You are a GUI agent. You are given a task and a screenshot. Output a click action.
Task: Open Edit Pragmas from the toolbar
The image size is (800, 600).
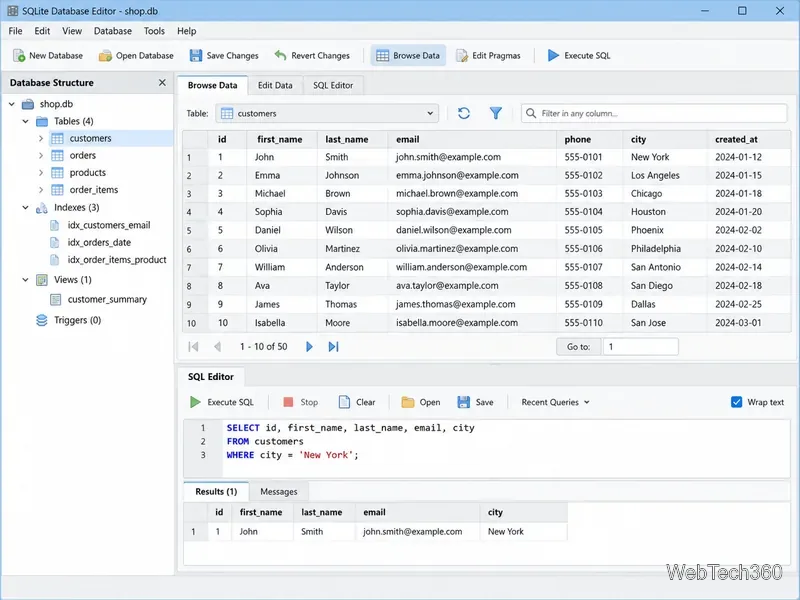[x=488, y=56]
